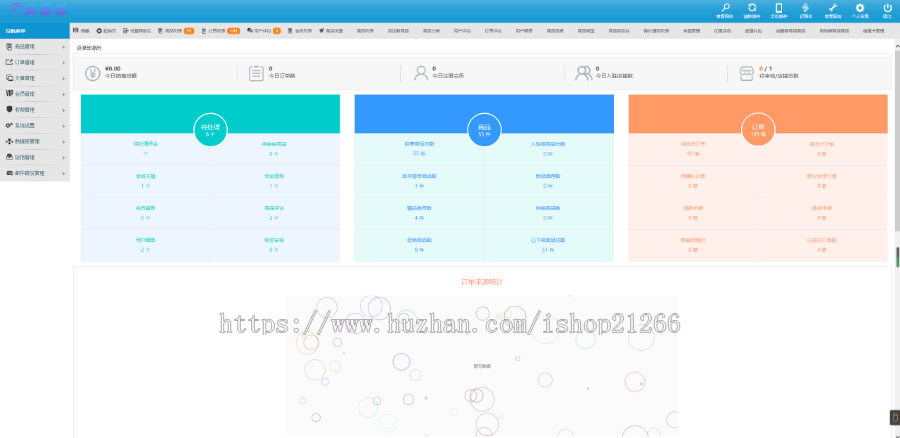Log out using the power icon

pos(887,7)
